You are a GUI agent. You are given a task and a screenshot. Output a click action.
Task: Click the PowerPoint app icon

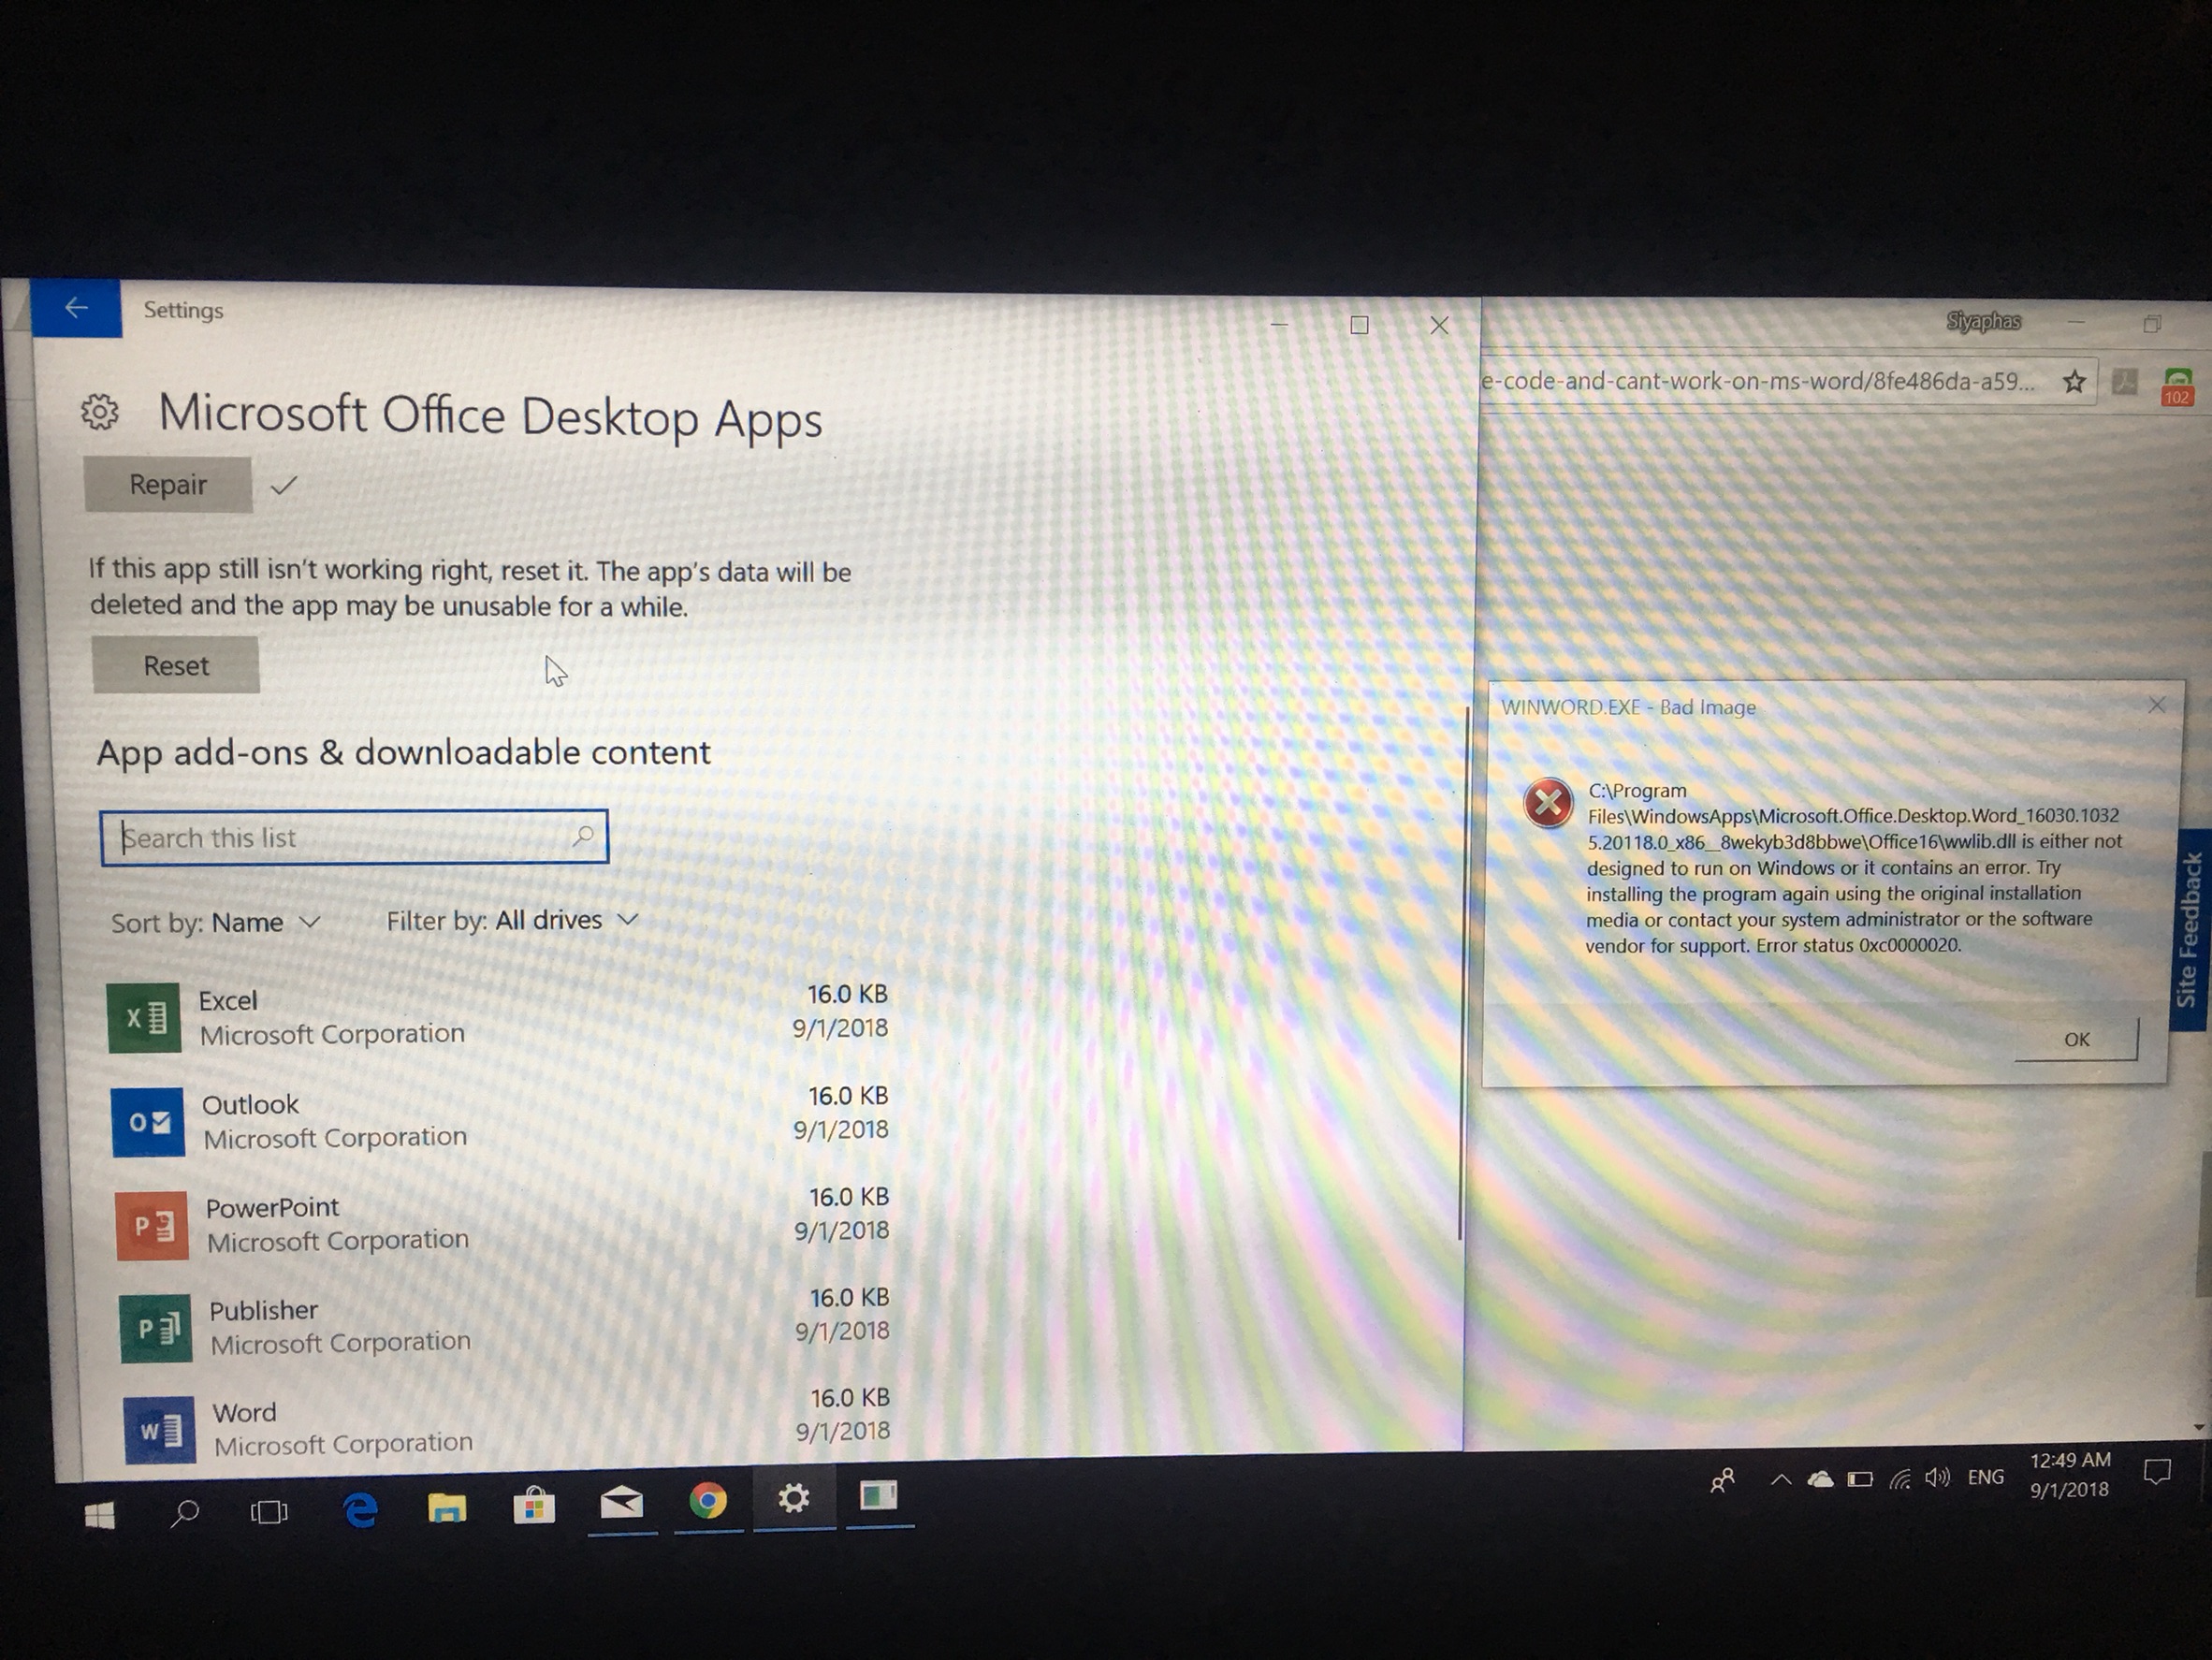tap(152, 1225)
